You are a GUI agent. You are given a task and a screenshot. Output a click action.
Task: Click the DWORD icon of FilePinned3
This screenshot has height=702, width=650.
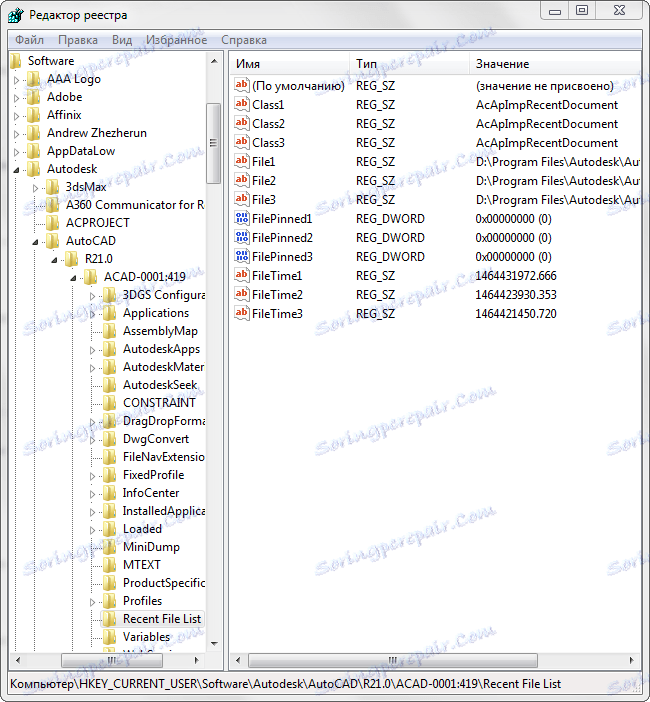241,256
